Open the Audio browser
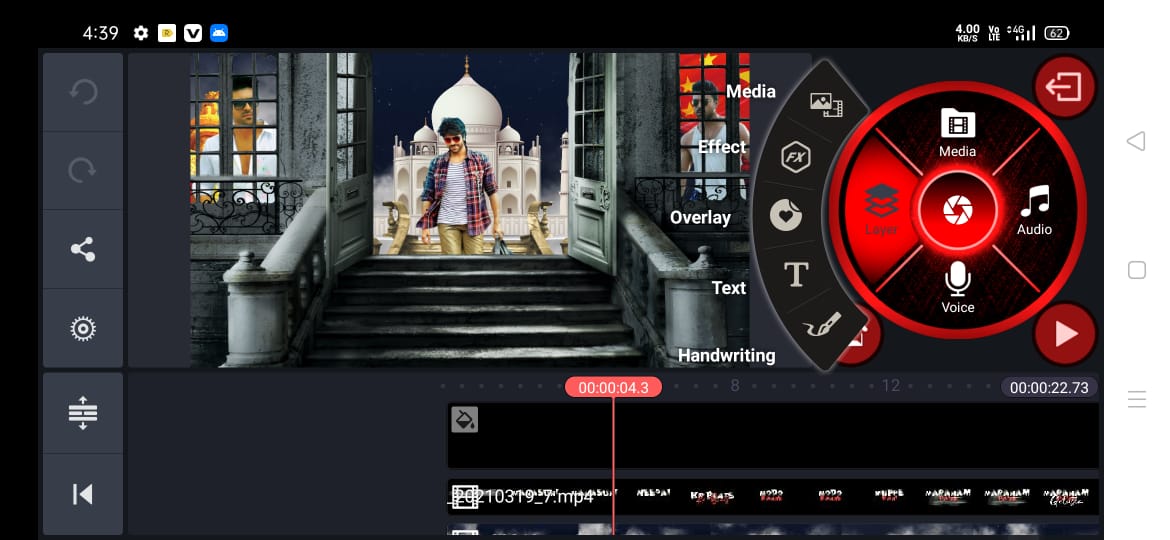 1034,210
